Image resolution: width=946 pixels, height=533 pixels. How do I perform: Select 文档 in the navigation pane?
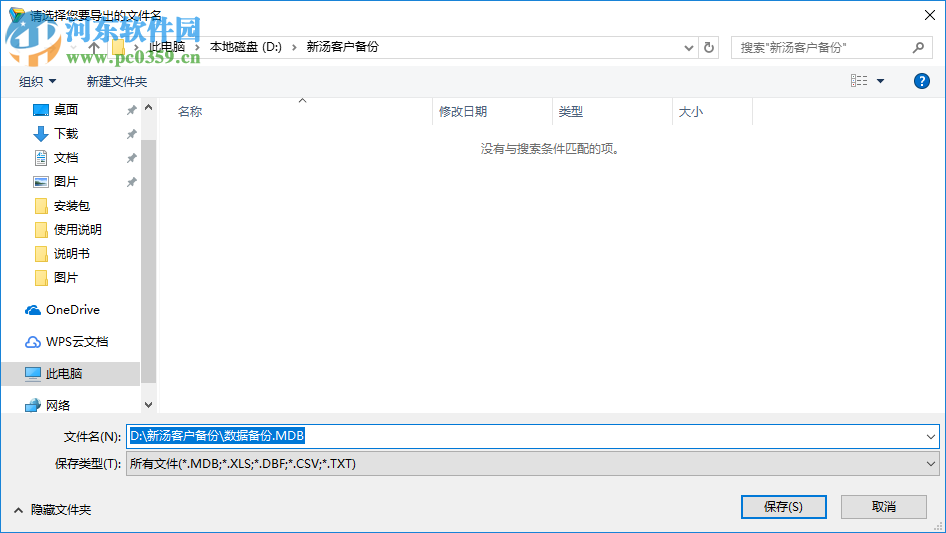tap(66, 158)
